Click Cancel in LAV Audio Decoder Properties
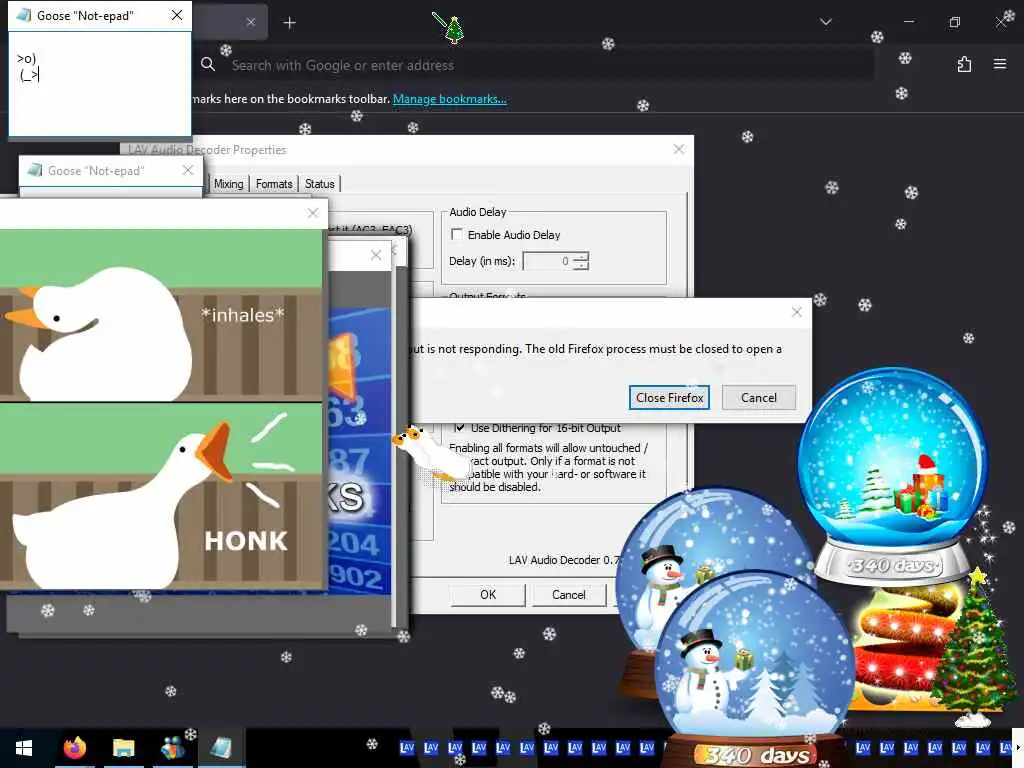 (569, 594)
